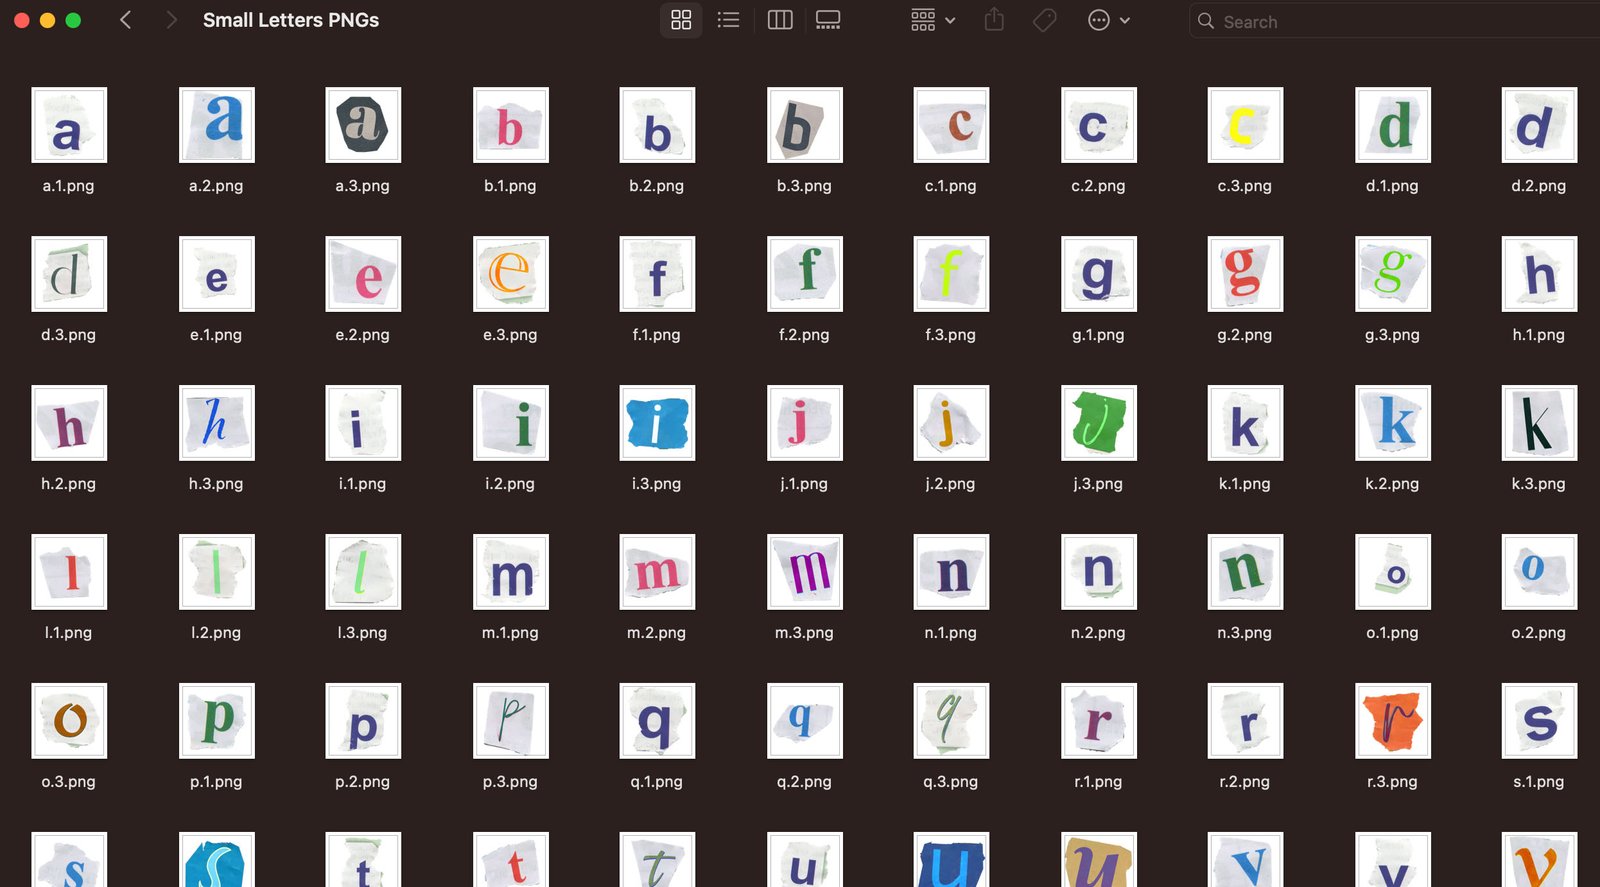Select q.1.png file icon

click(657, 721)
